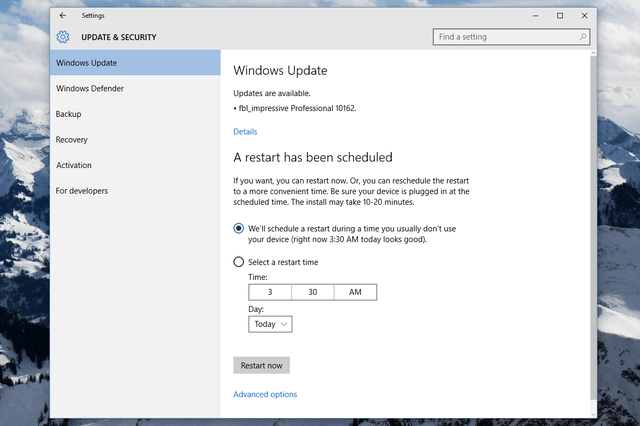The width and height of the screenshot is (640, 426).
Task: Click the scrollbar up arrow
Action: pyautogui.click(x=593, y=53)
